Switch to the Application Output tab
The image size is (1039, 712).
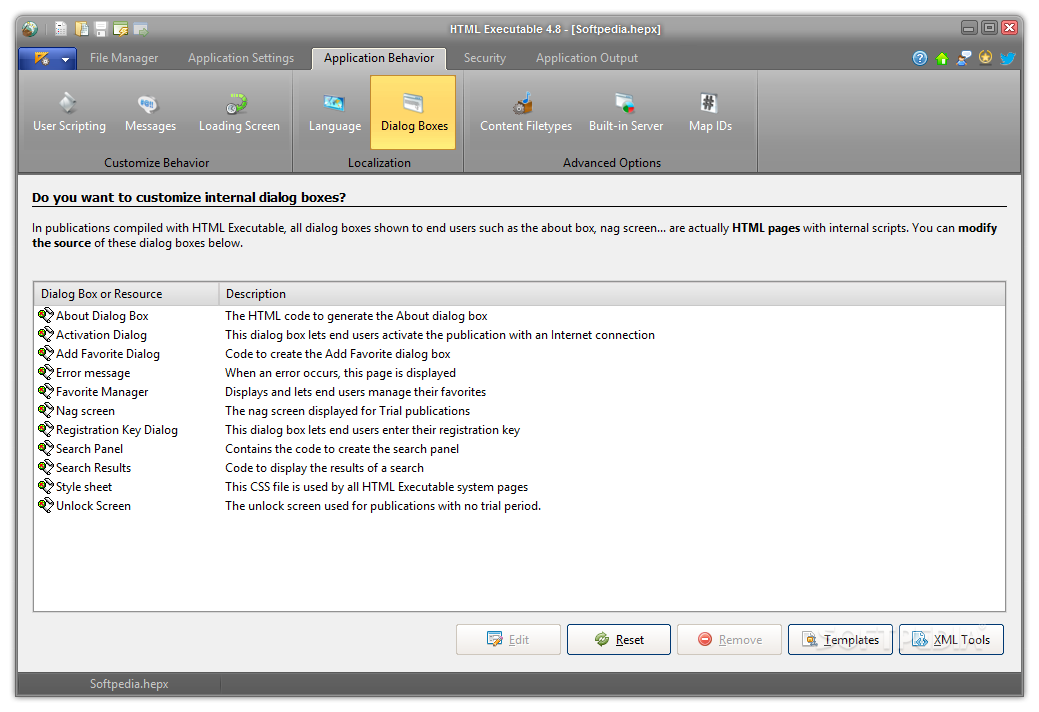[586, 58]
